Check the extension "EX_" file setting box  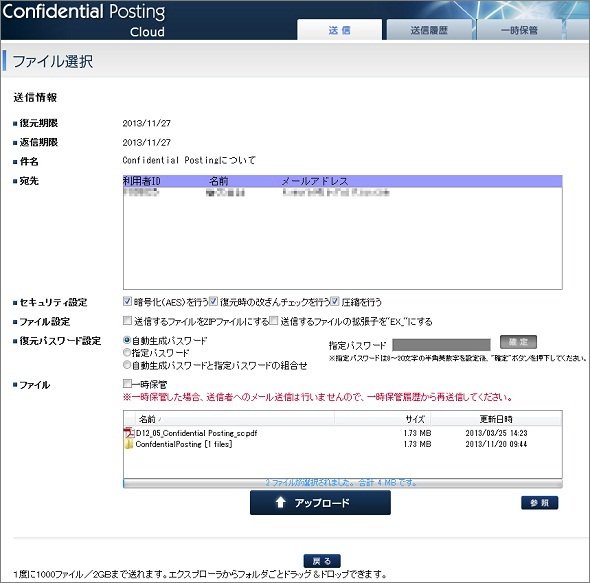point(274,321)
